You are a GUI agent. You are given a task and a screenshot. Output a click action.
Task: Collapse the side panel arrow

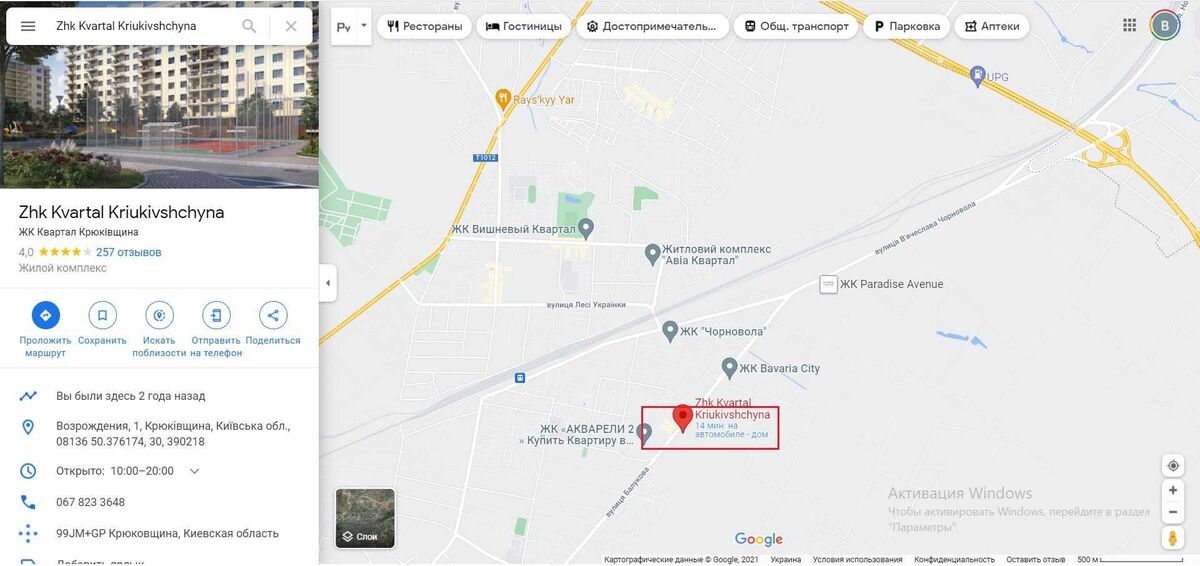click(x=327, y=283)
